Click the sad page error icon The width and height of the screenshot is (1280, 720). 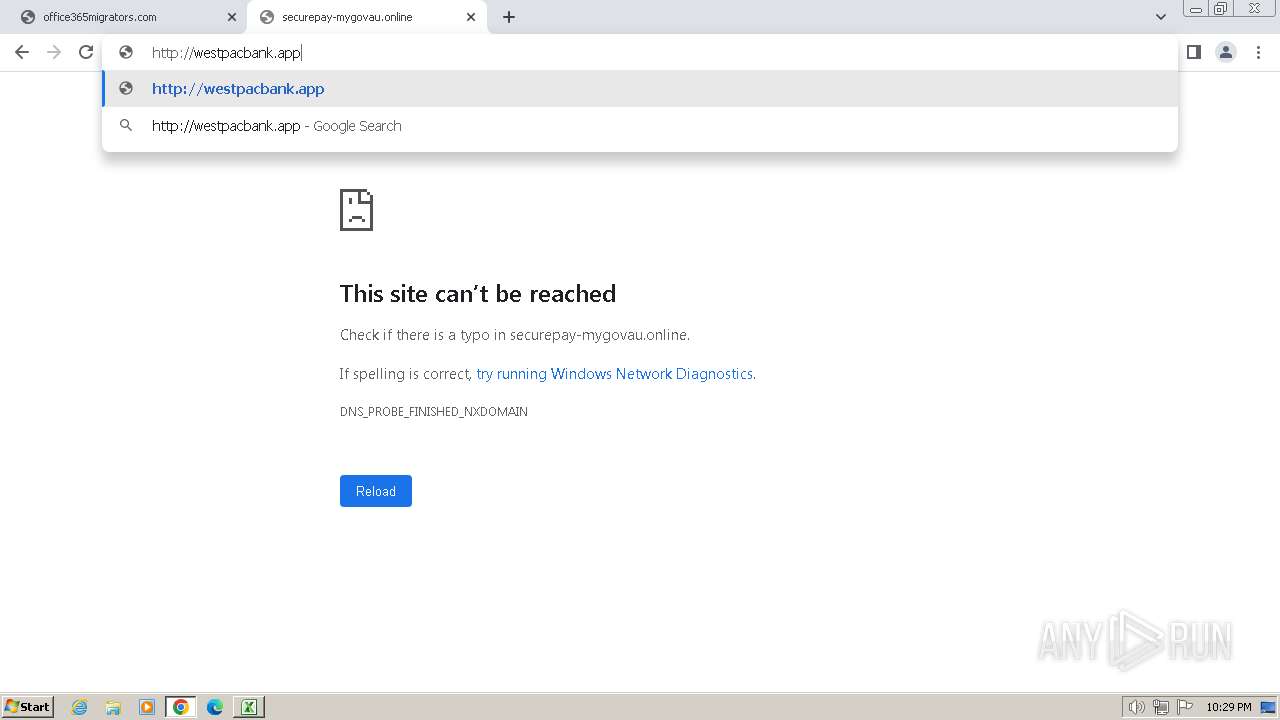pyautogui.click(x=357, y=210)
